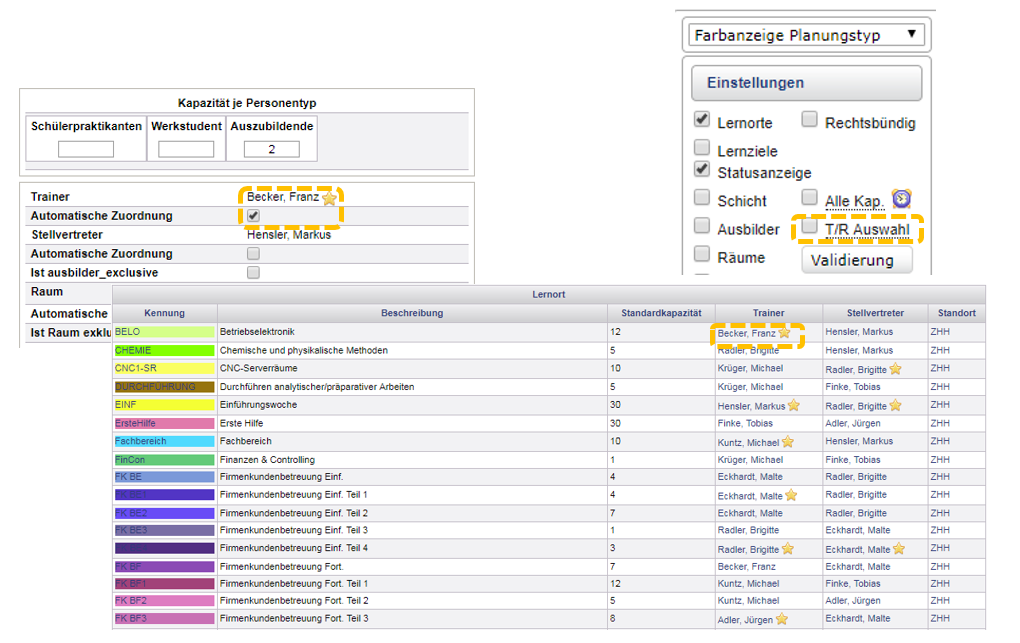Click the Stellvertreter column header in Lernort table

[876, 313]
